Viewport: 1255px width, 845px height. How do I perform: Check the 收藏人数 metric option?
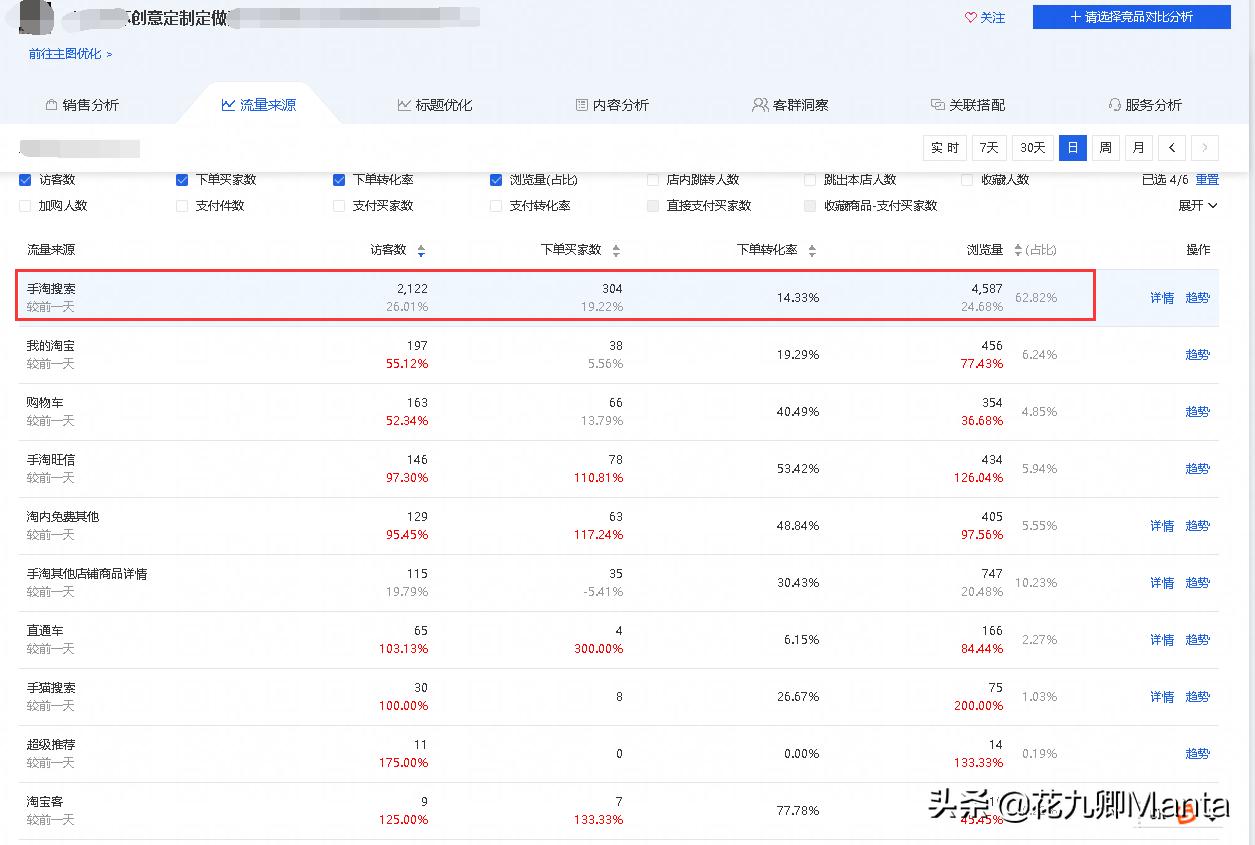[966, 179]
